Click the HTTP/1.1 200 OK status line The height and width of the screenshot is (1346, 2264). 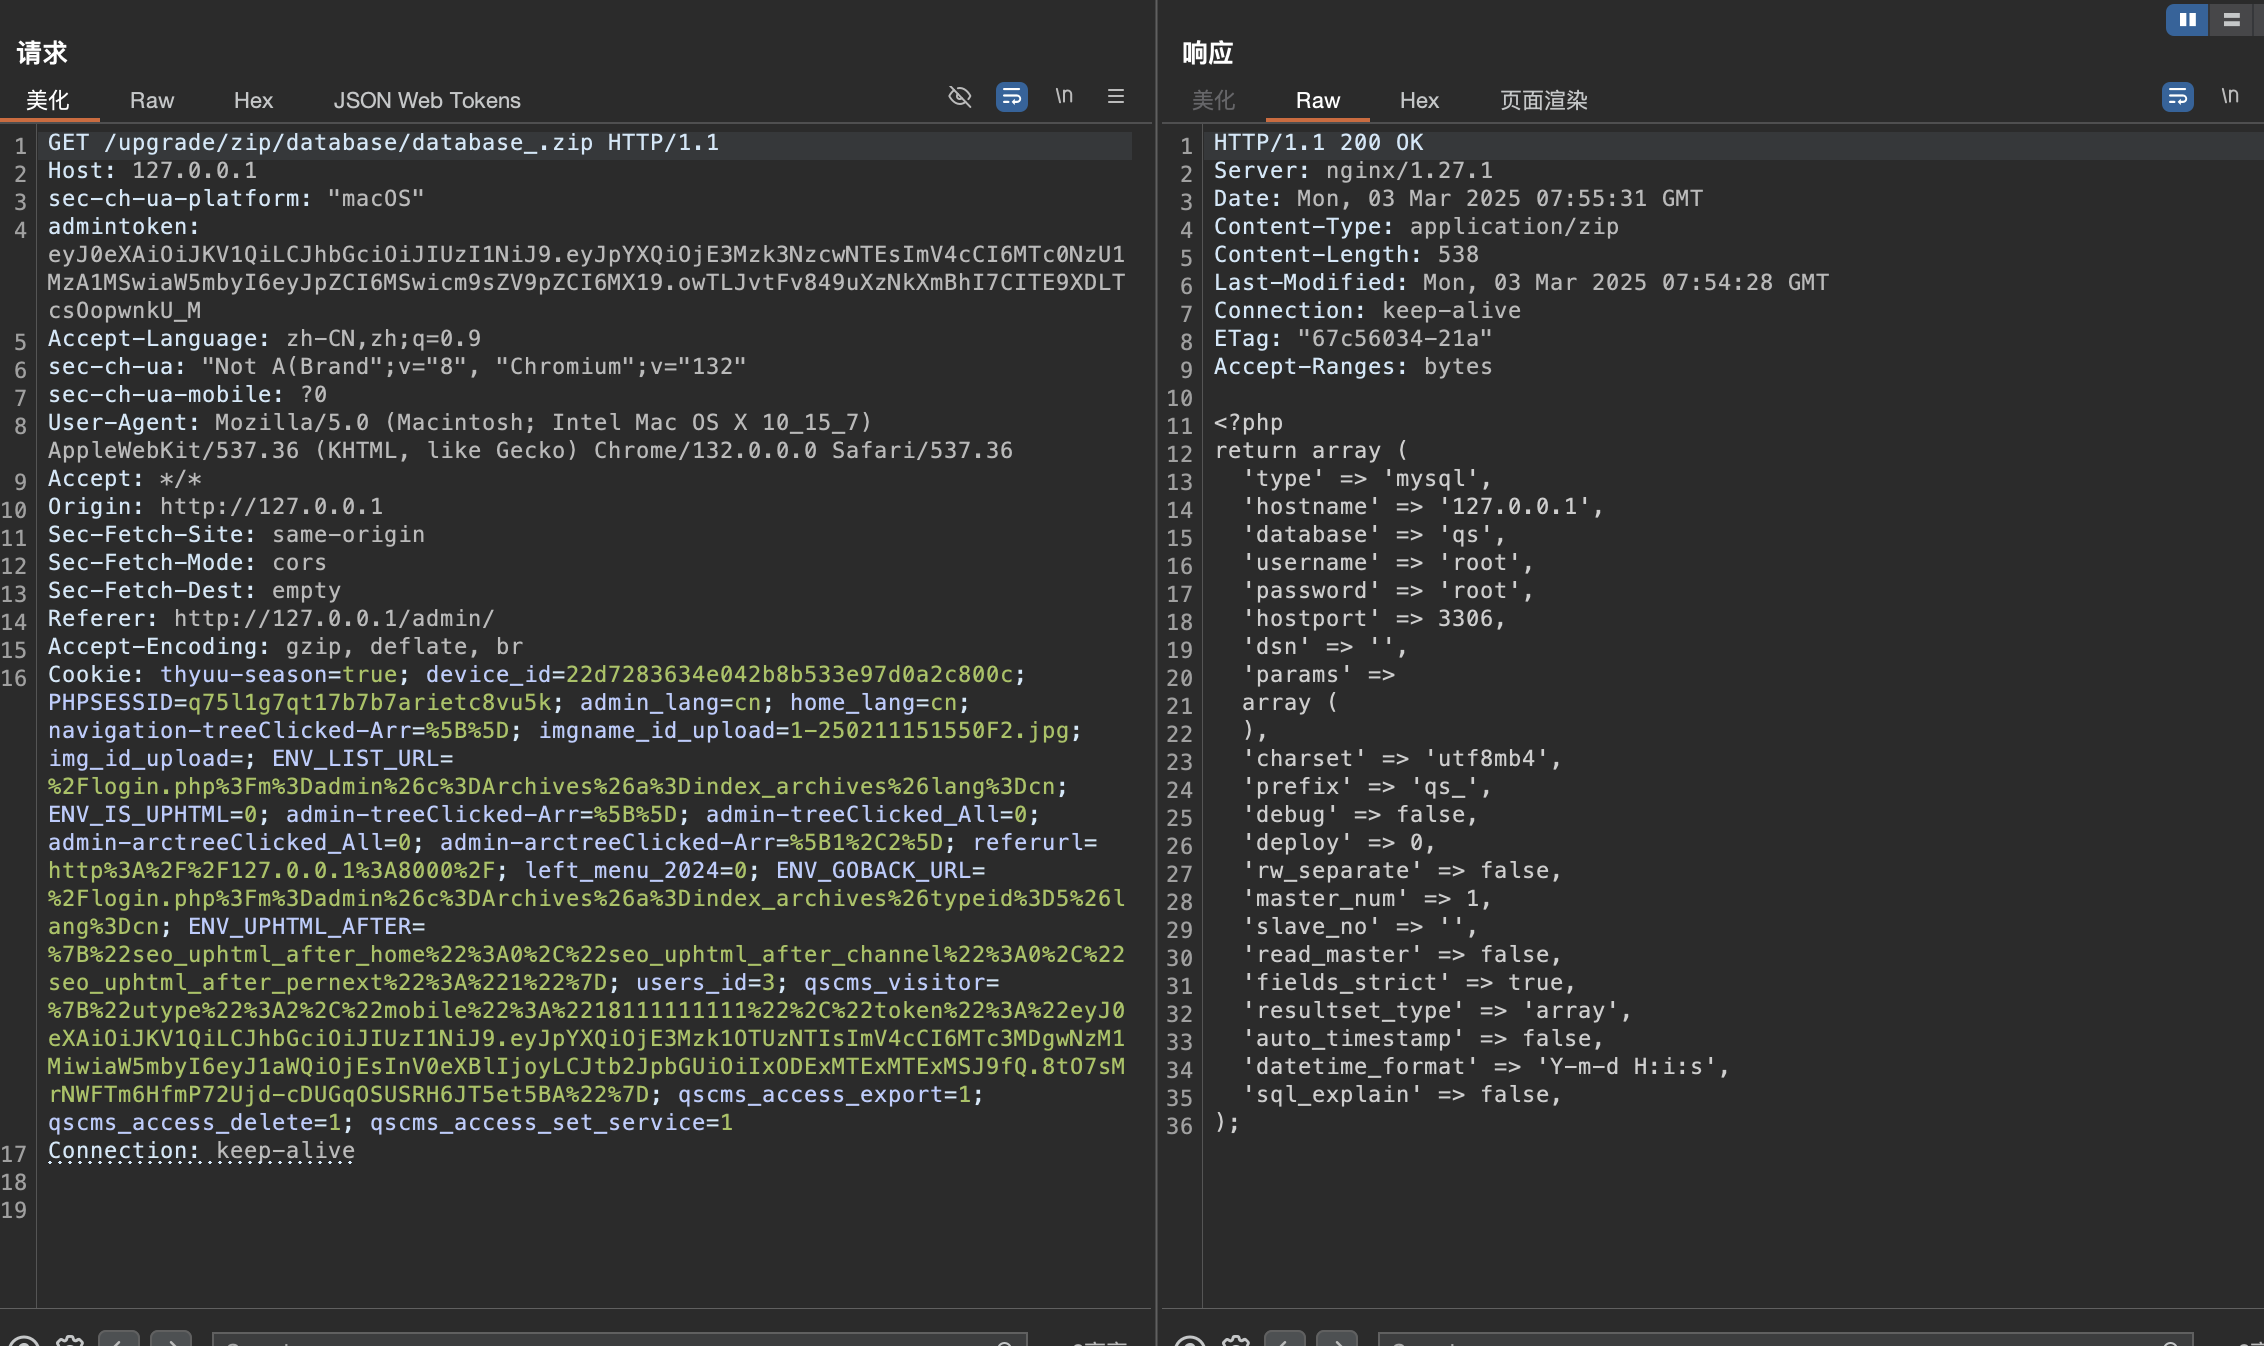click(x=1318, y=143)
